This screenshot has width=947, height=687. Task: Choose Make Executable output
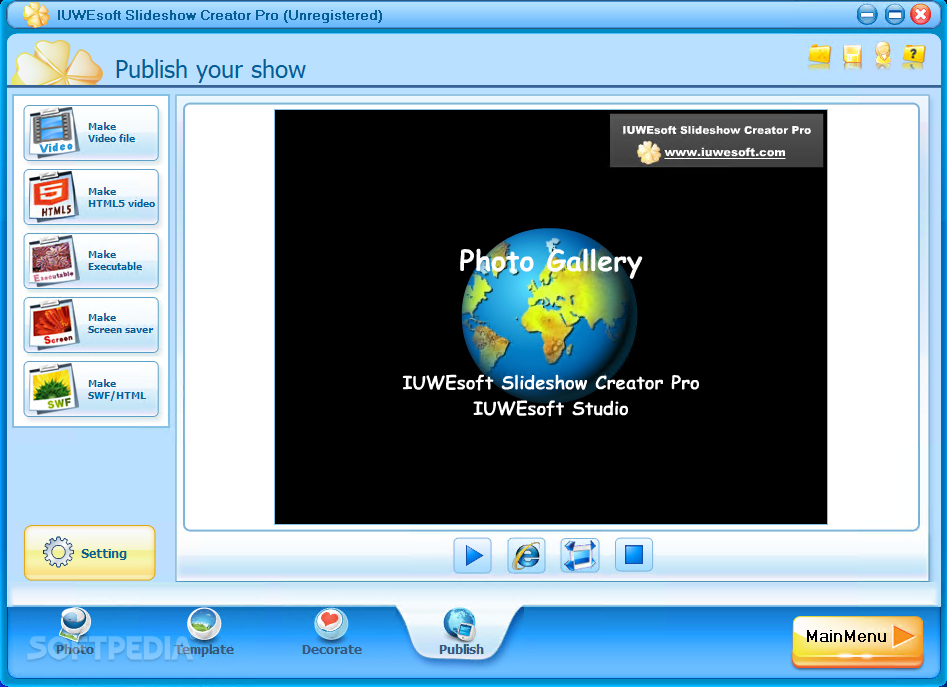tap(91, 261)
